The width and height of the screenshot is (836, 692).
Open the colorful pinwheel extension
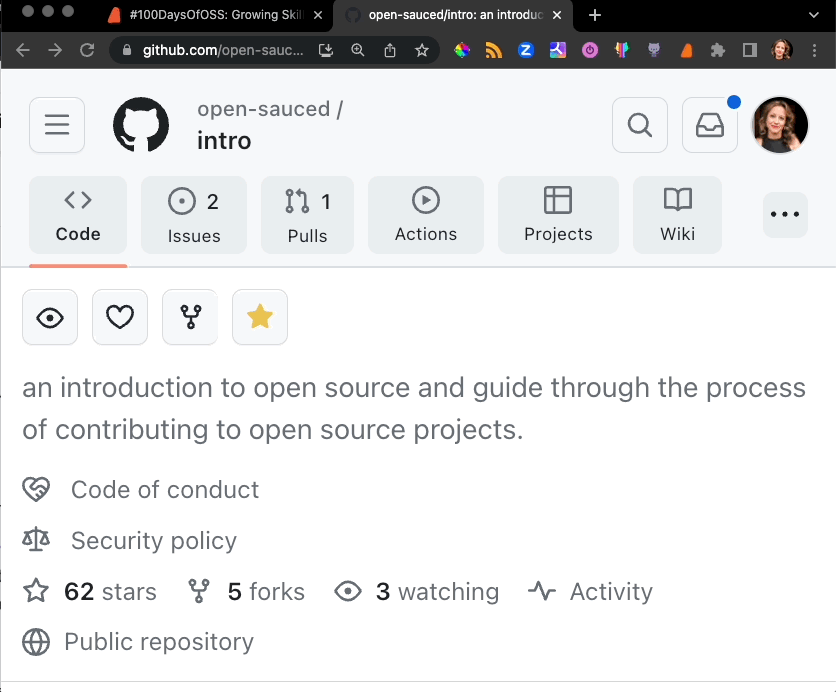pyautogui.click(x=462, y=50)
